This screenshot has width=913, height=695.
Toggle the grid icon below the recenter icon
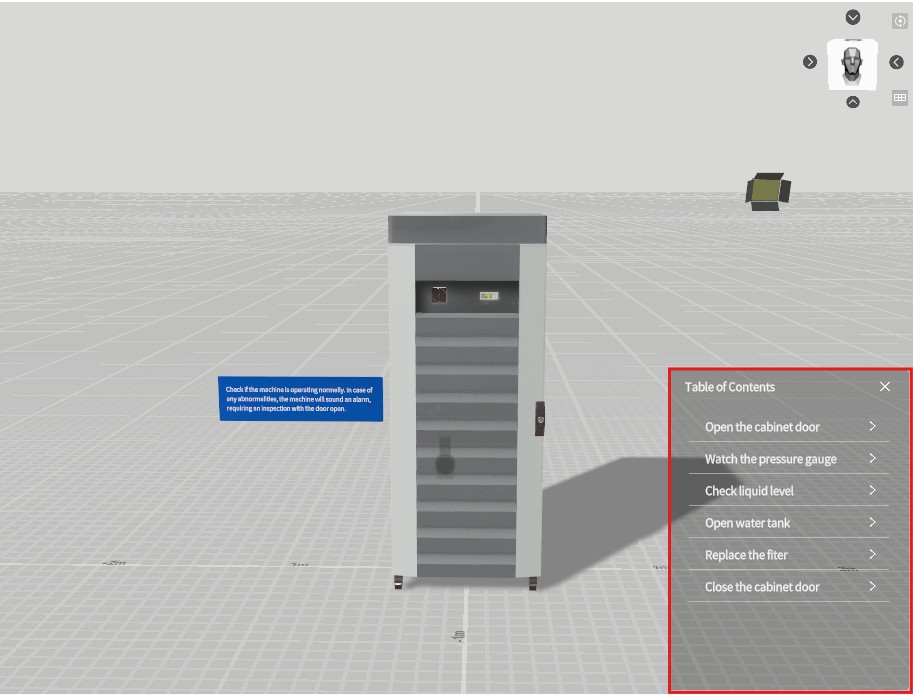coord(899,98)
